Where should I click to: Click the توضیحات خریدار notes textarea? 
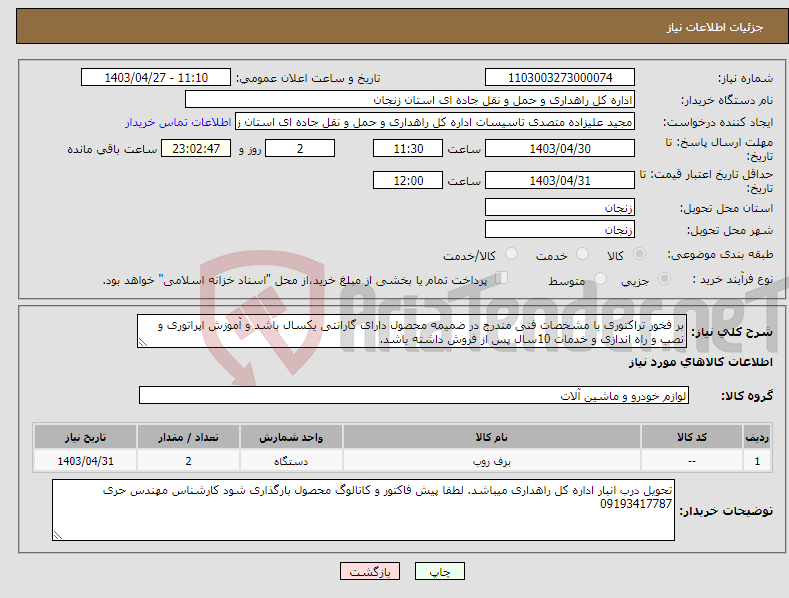pyautogui.click(x=363, y=510)
